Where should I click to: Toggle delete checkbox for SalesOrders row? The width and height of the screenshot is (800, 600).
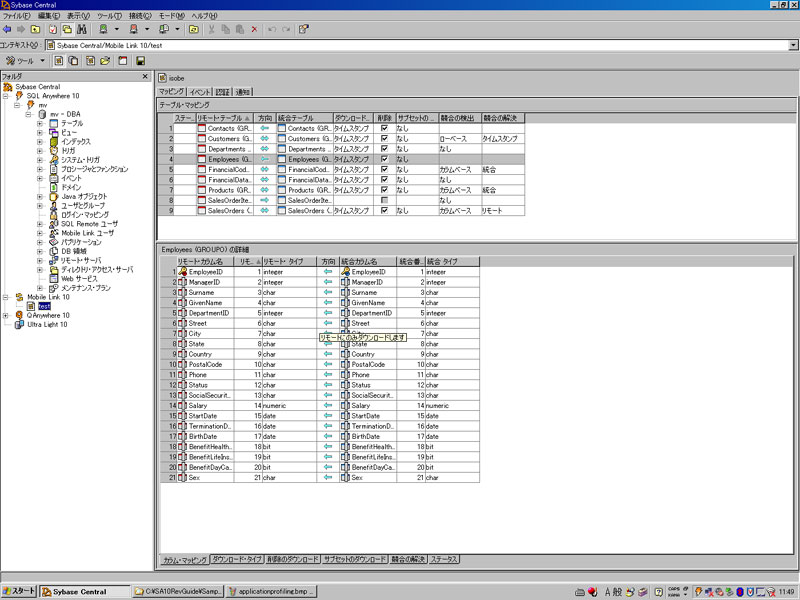[x=384, y=210]
